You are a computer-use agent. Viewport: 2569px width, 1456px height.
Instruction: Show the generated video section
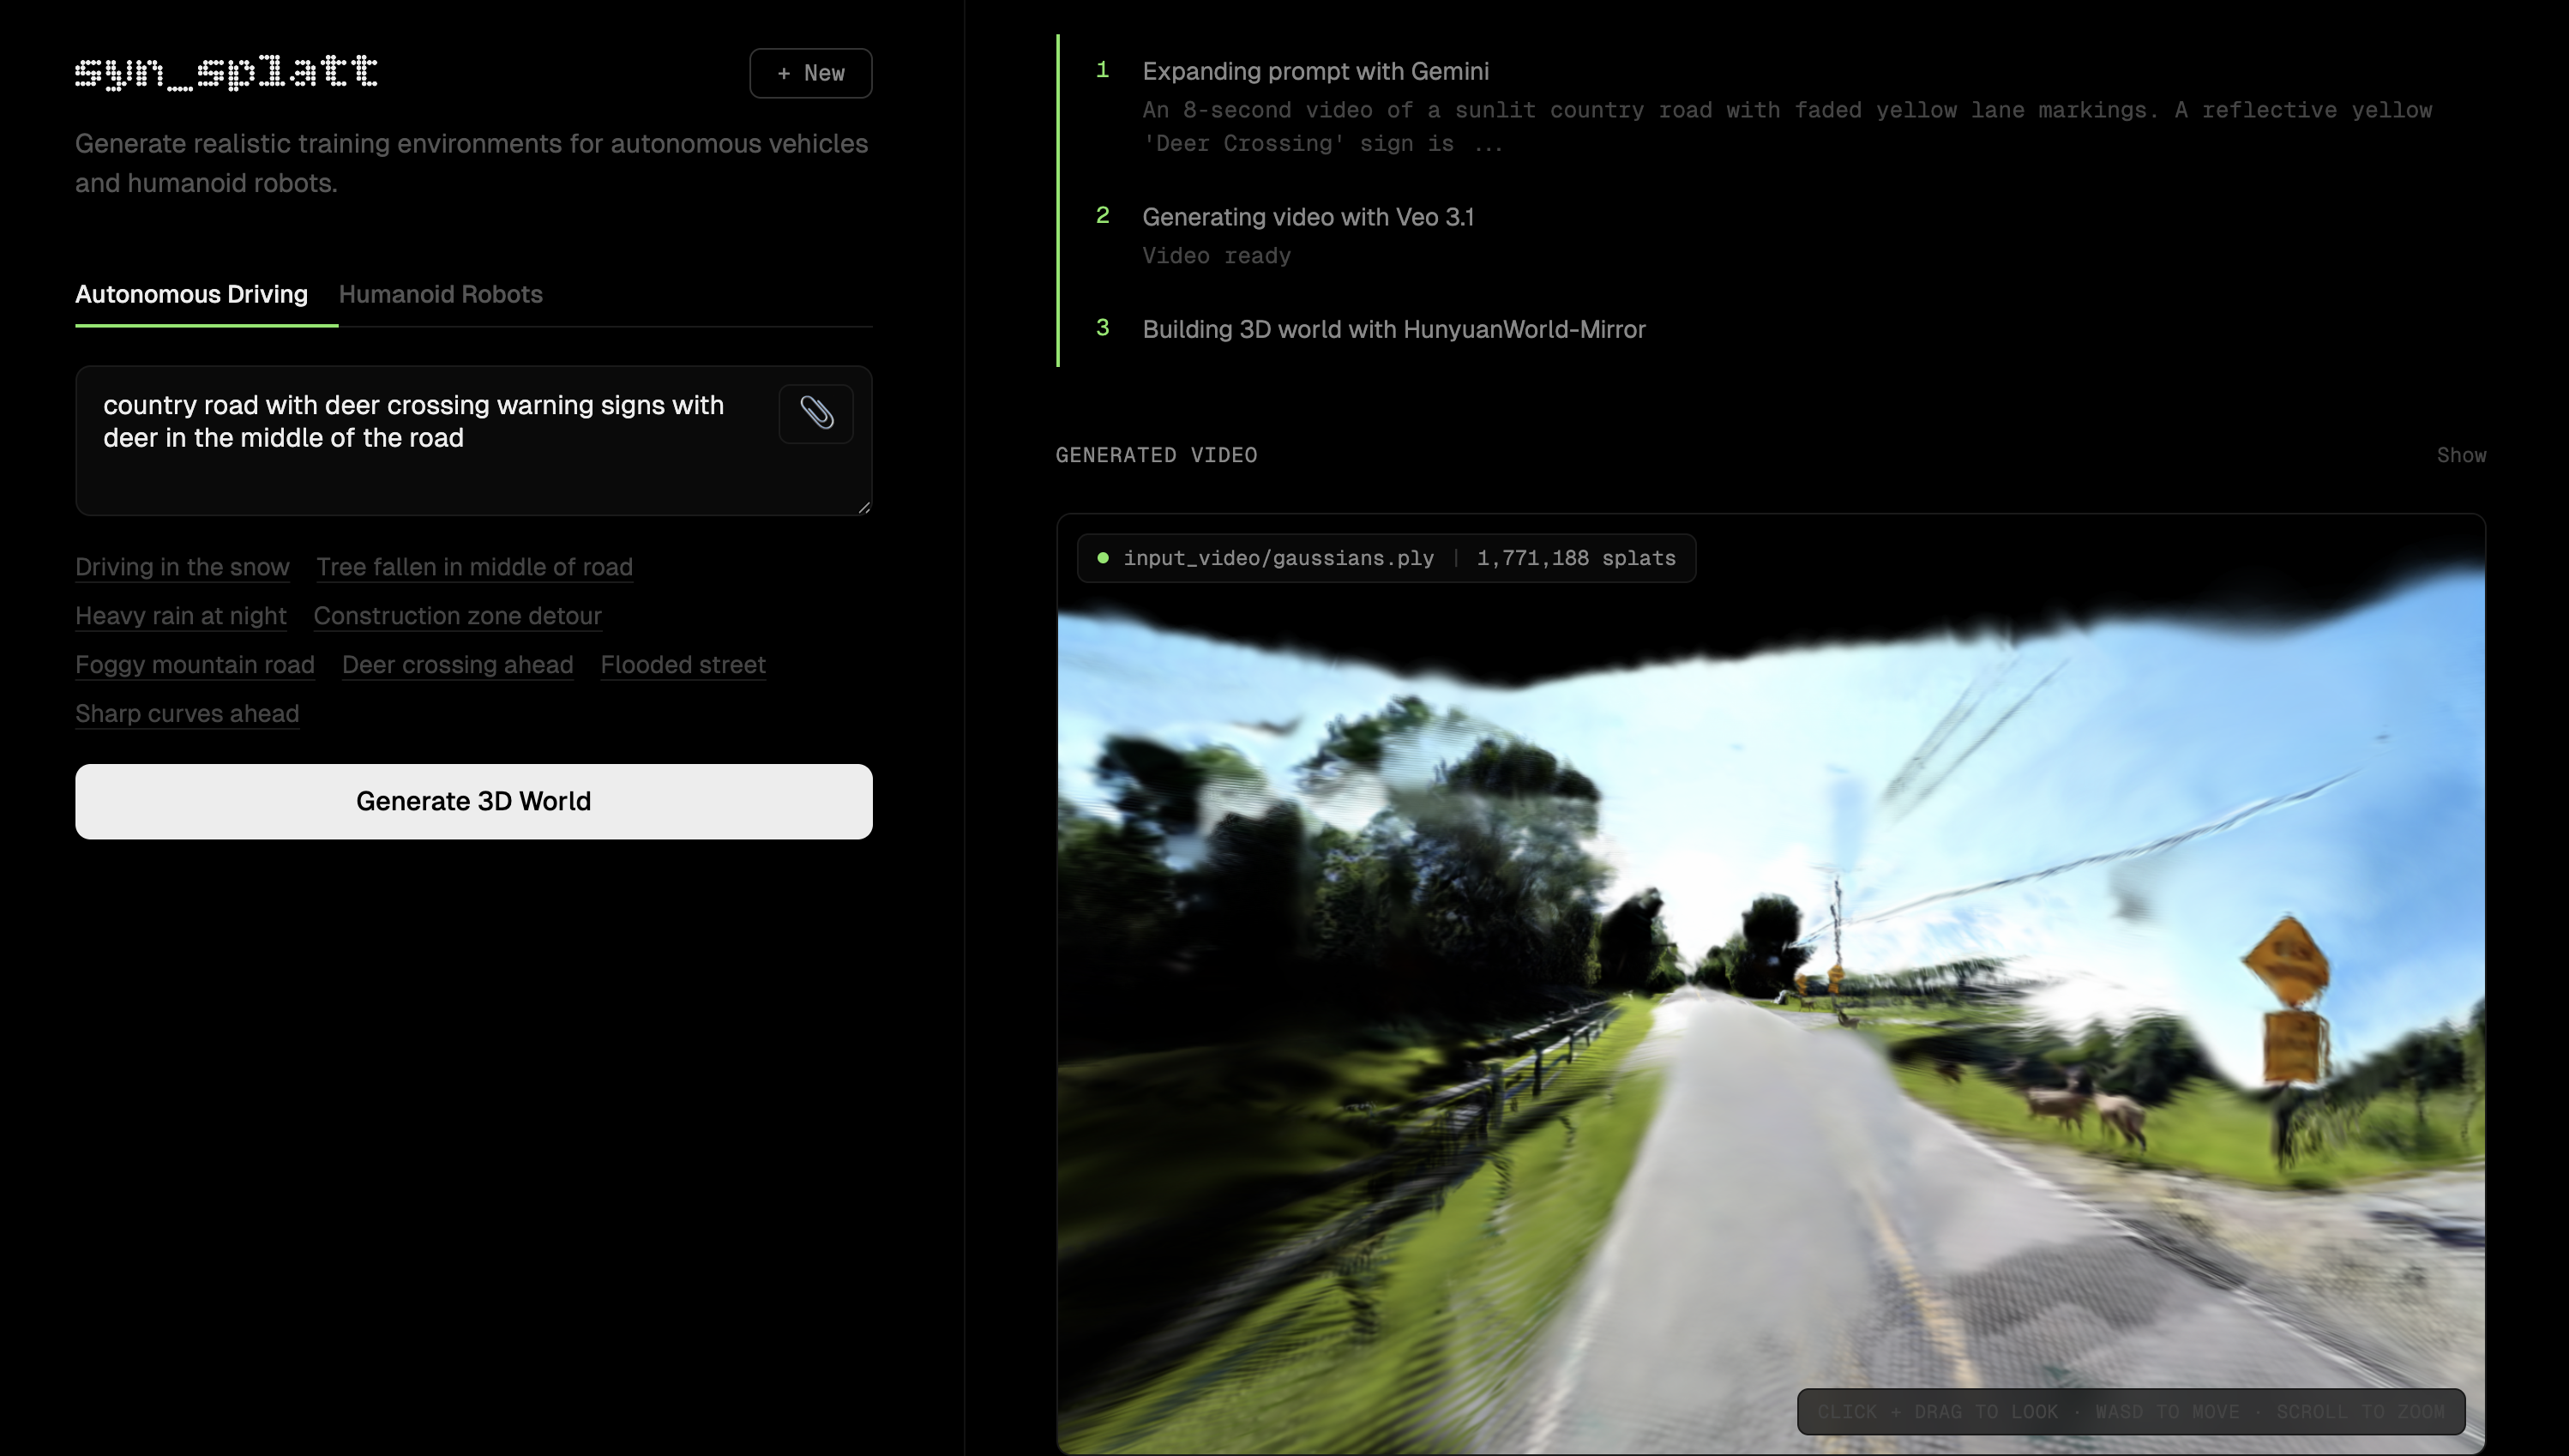pyautogui.click(x=2460, y=455)
